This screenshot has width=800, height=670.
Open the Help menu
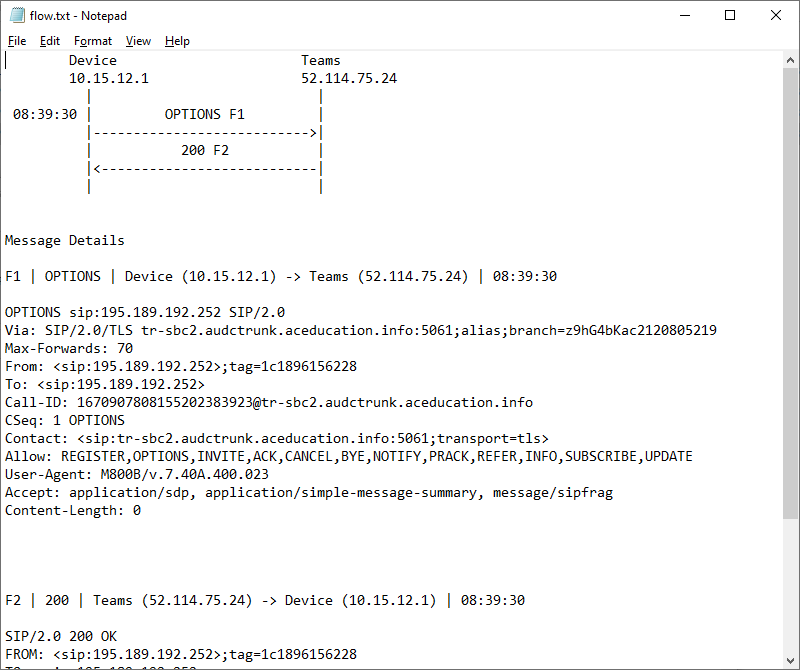click(x=177, y=41)
